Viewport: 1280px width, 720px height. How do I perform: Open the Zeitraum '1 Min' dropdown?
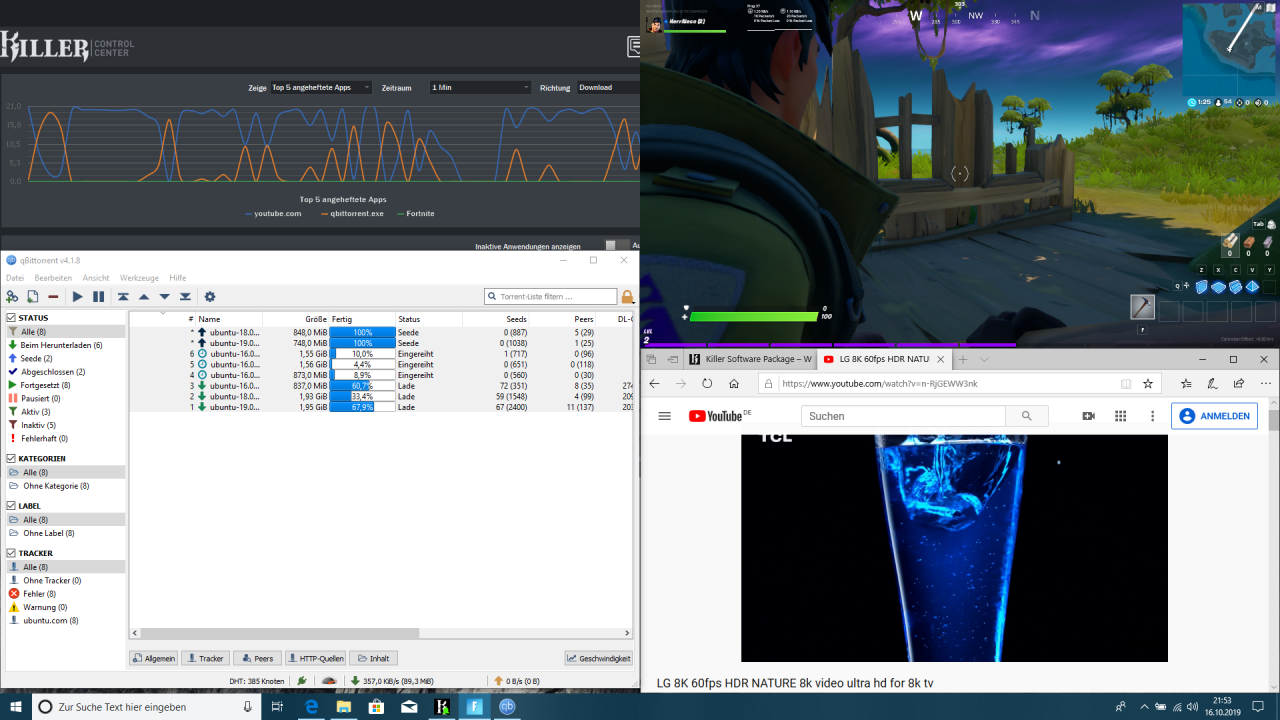[x=481, y=88]
